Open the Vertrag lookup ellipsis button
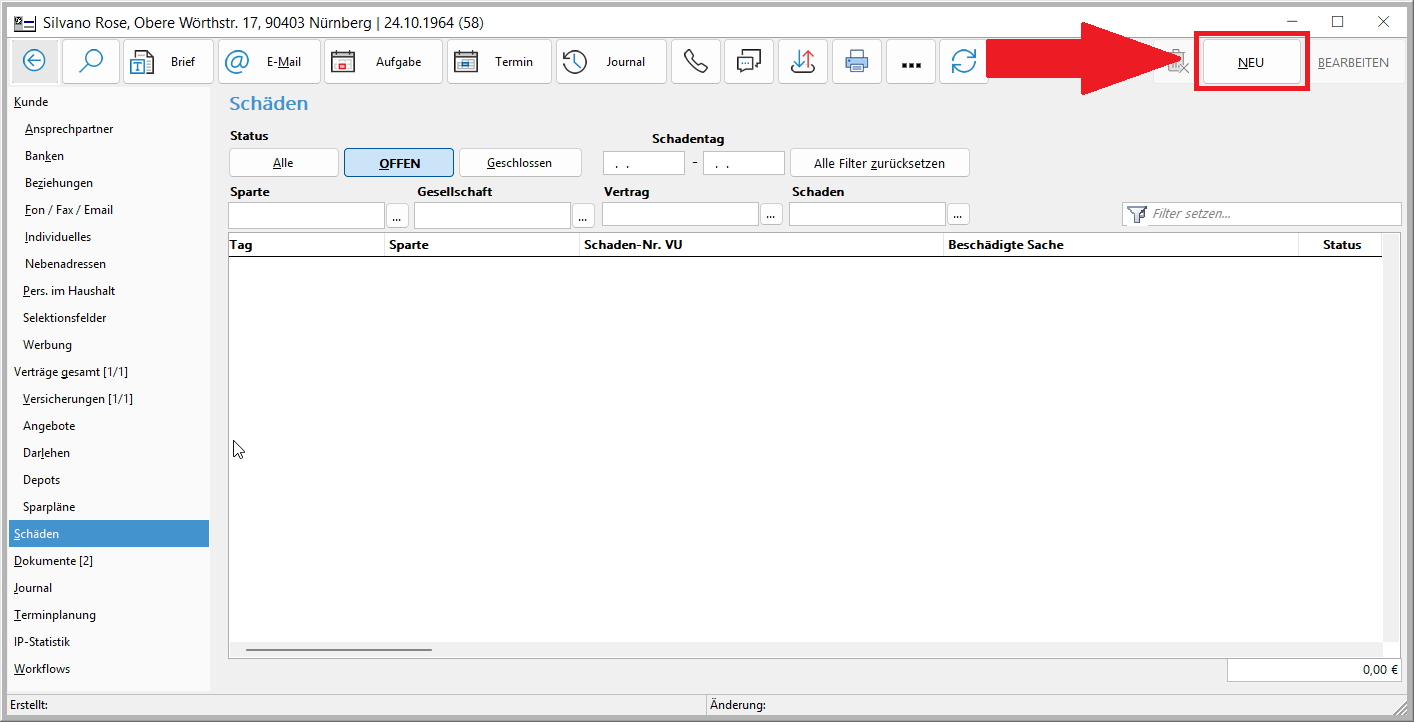 (771, 215)
